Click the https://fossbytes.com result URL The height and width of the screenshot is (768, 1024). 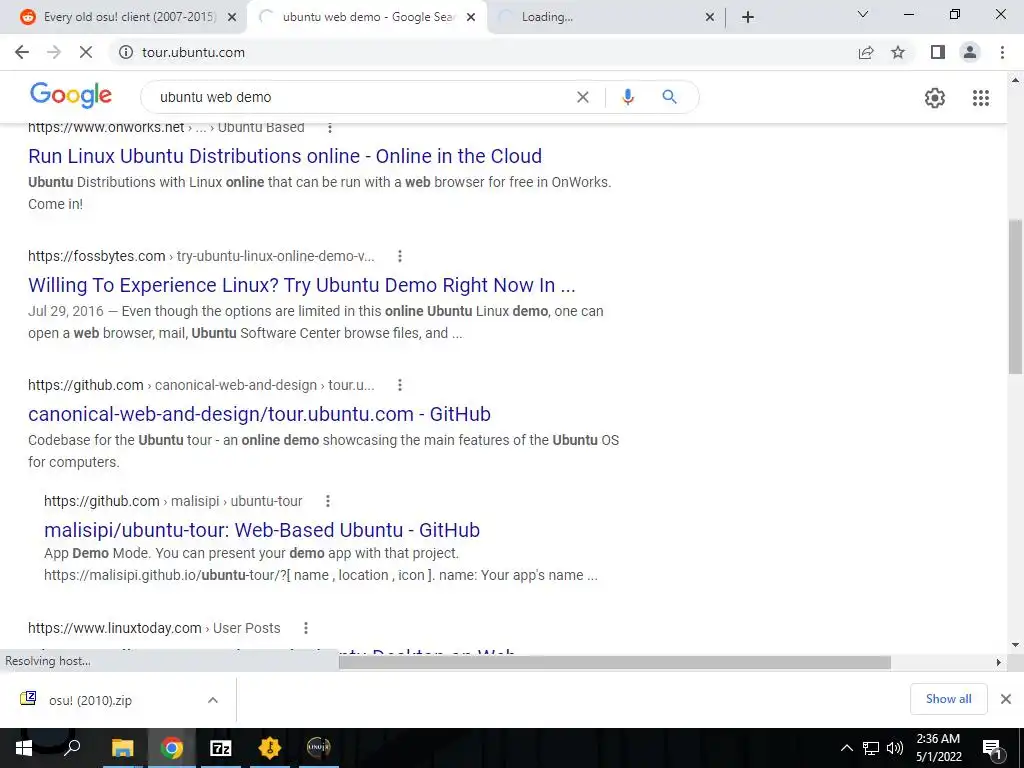coord(201,256)
